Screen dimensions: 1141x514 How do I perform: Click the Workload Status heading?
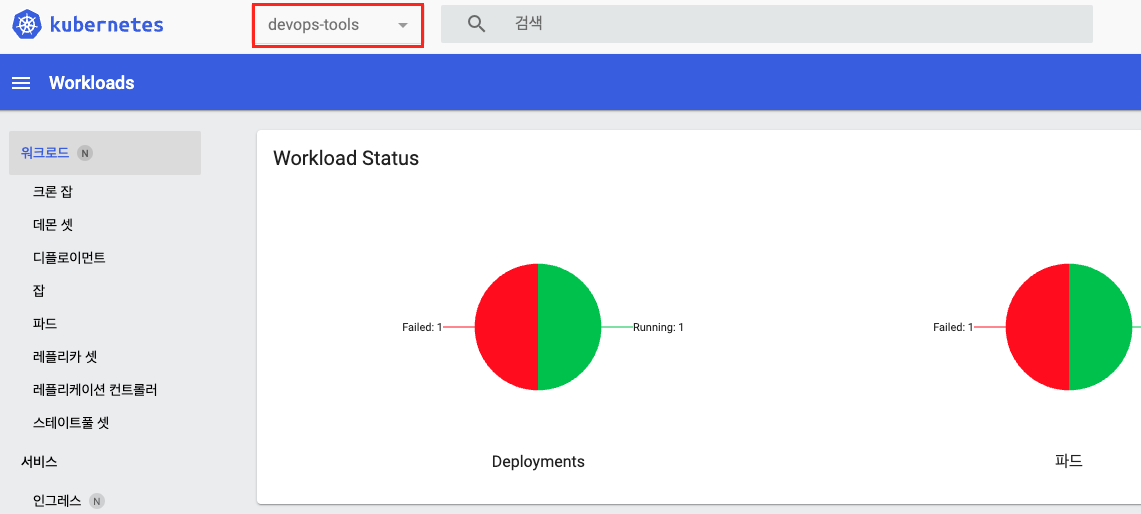tap(346, 158)
